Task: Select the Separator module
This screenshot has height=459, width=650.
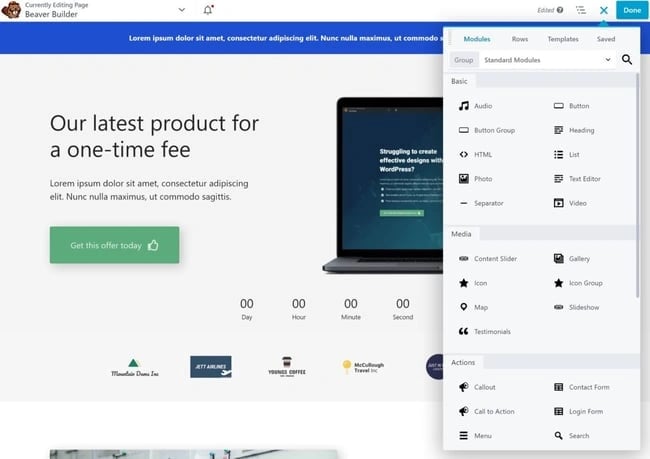Action: tap(481, 203)
